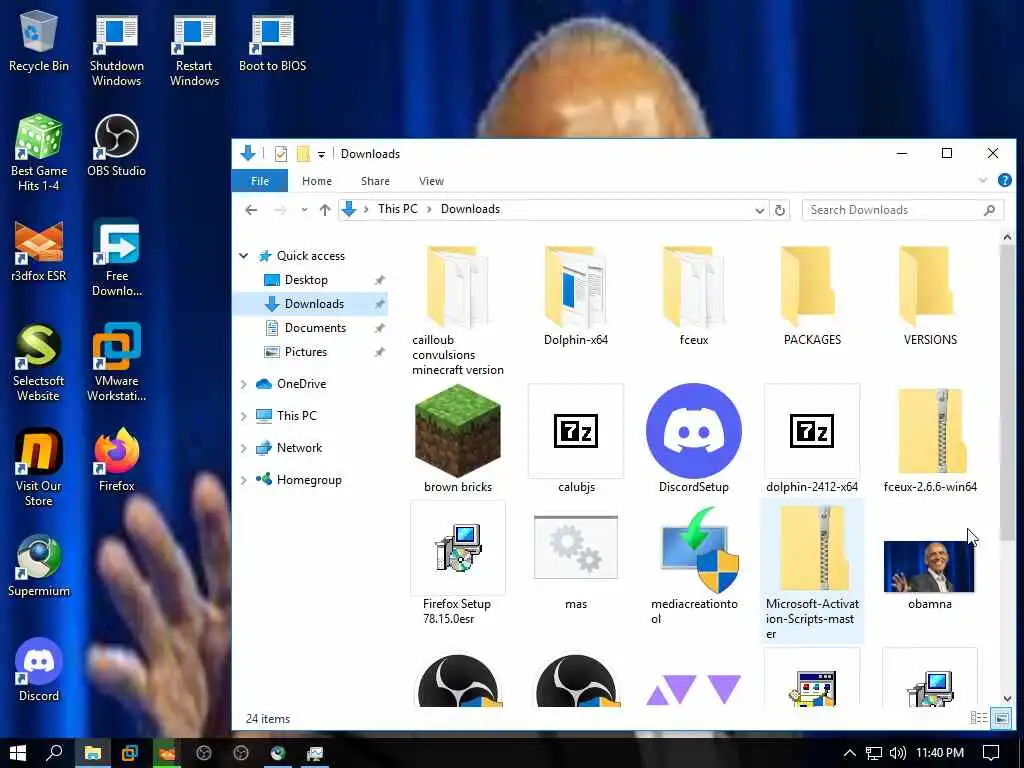The height and width of the screenshot is (768, 1024).
Task: Open the Windows Start menu
Action: pos(18,753)
